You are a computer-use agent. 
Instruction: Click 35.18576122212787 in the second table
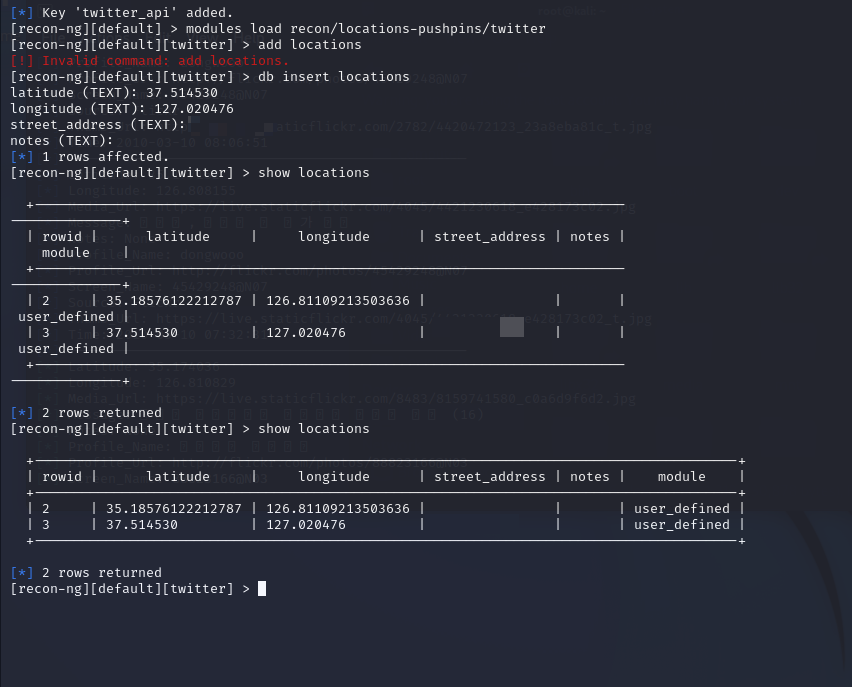click(174, 509)
